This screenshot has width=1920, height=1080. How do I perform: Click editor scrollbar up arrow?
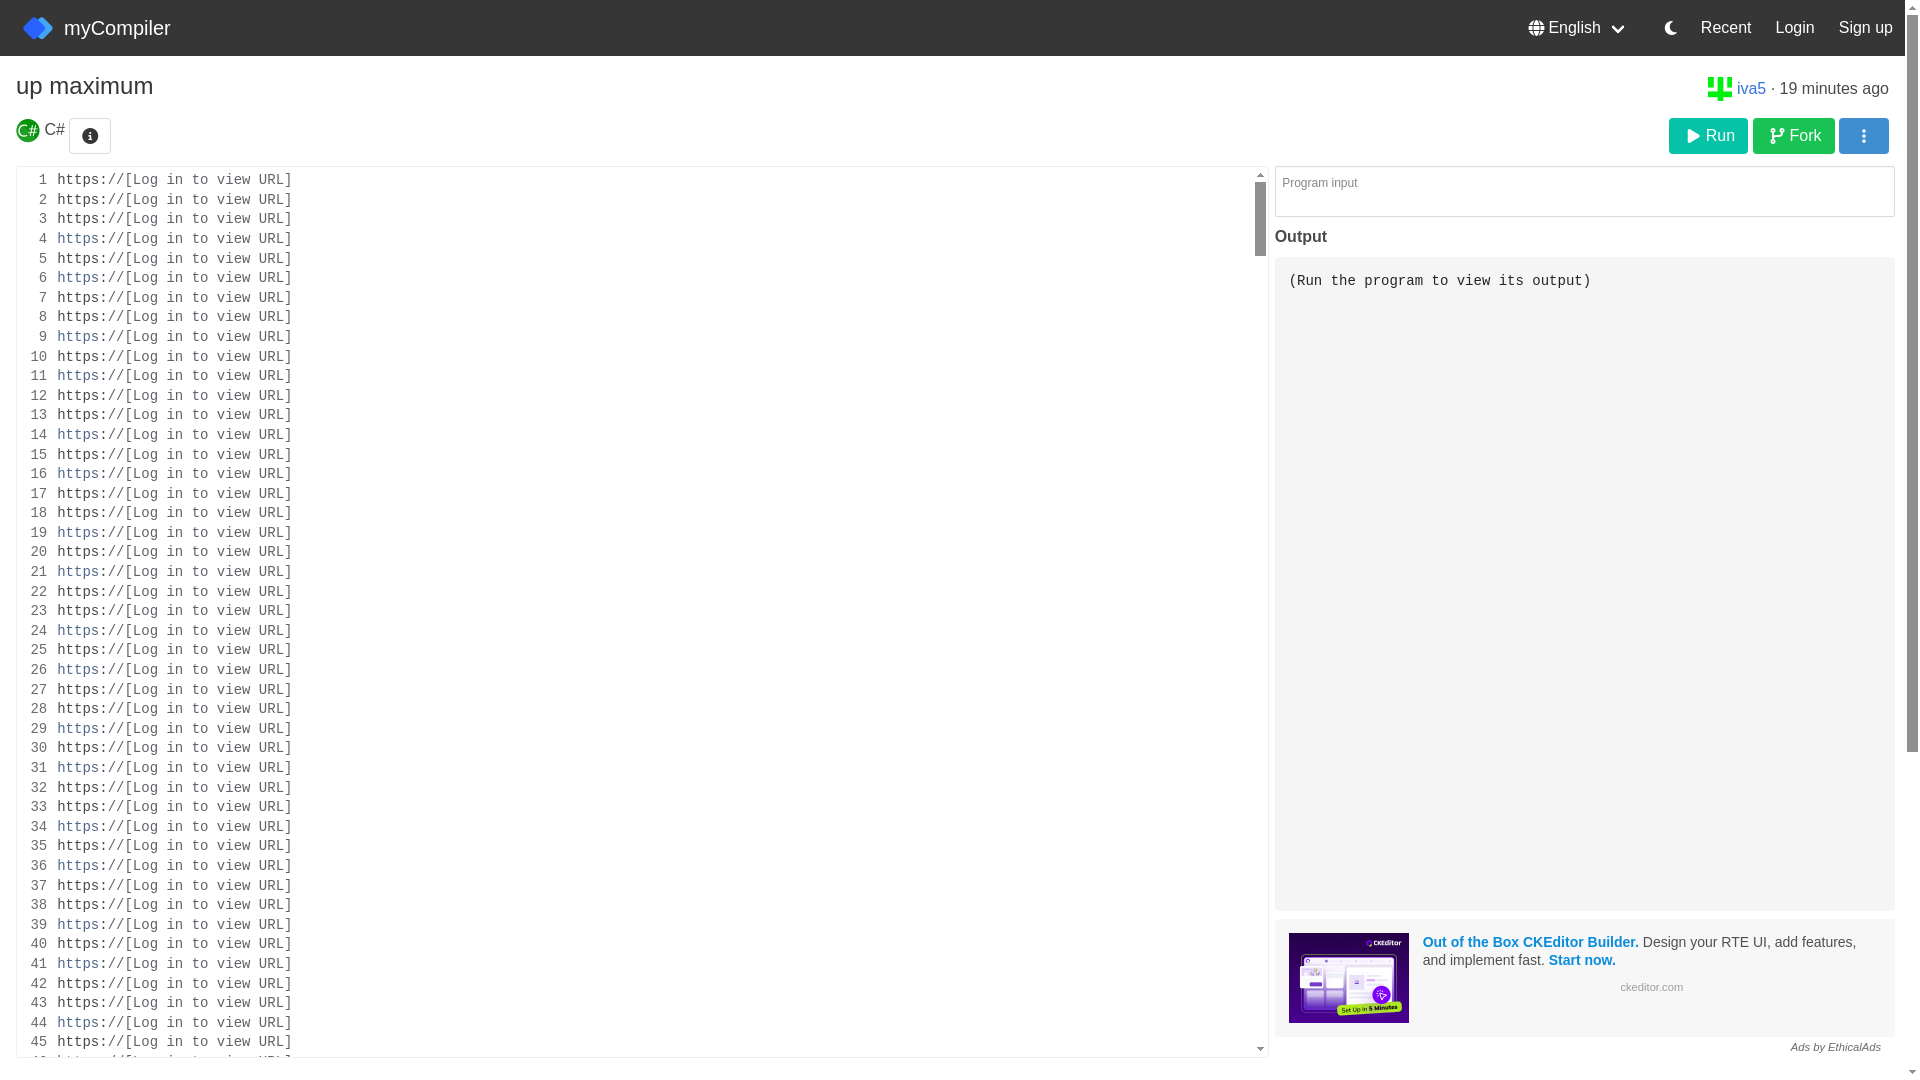click(1260, 175)
